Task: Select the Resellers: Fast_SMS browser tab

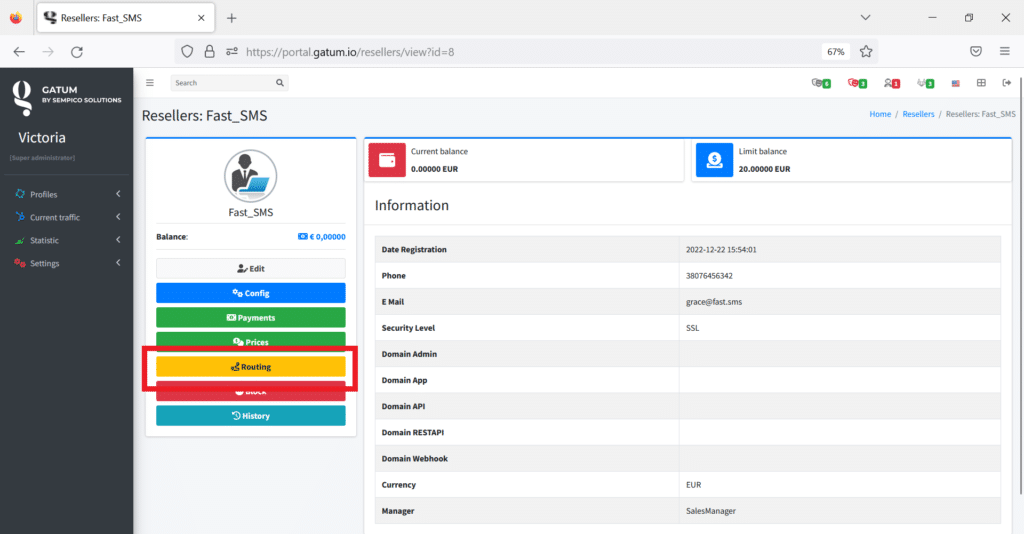Action: pos(124,18)
